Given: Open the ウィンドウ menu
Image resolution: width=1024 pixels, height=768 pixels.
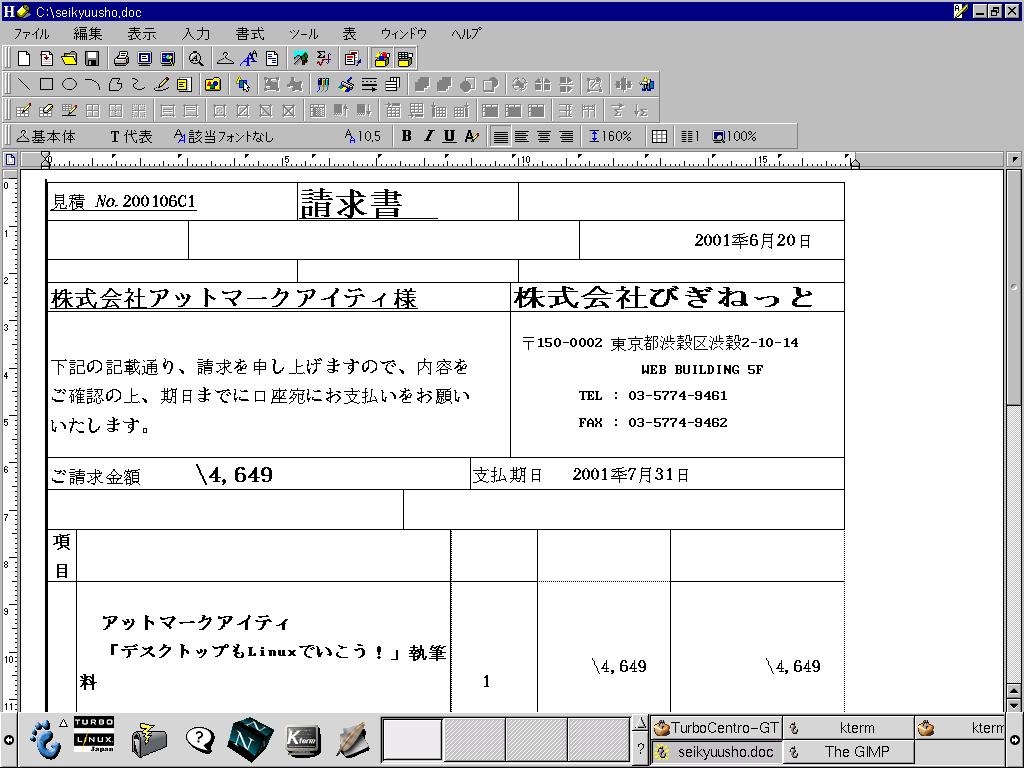Looking at the screenshot, I should click(404, 33).
